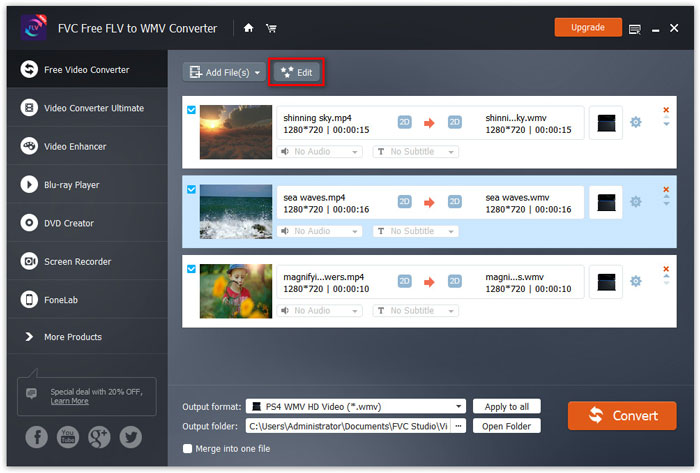Viewport: 700px width, 473px height.
Task: Open the shopping cart icon
Action: [271, 28]
